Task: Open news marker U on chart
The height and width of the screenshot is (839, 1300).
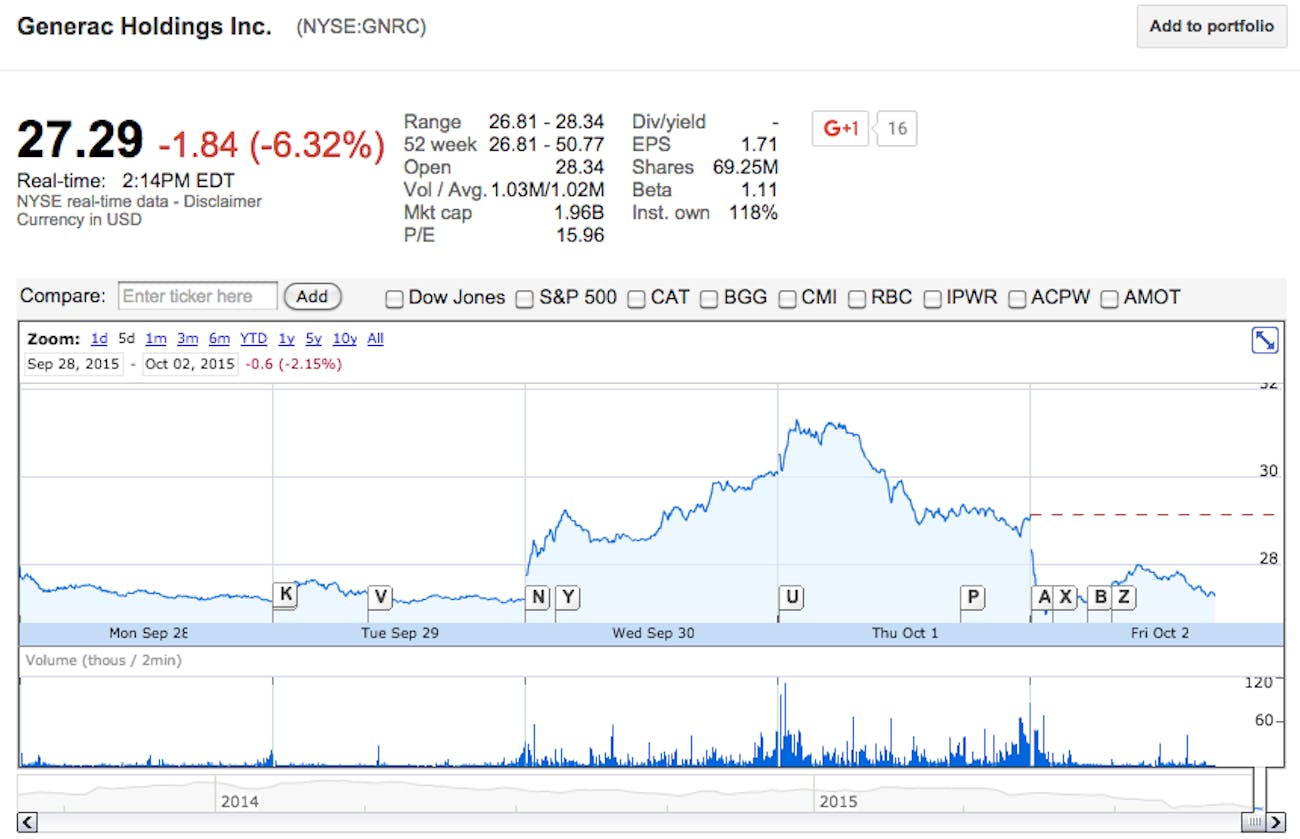Action: pyautogui.click(x=792, y=598)
